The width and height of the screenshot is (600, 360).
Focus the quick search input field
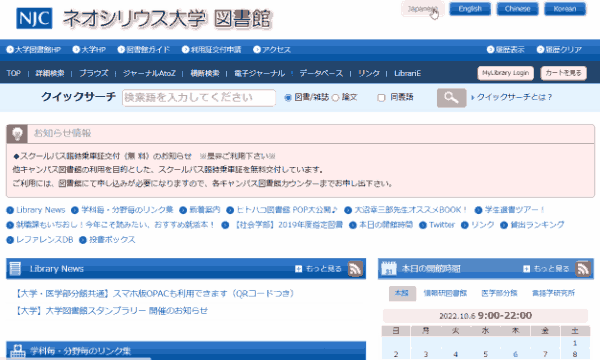click(199, 98)
